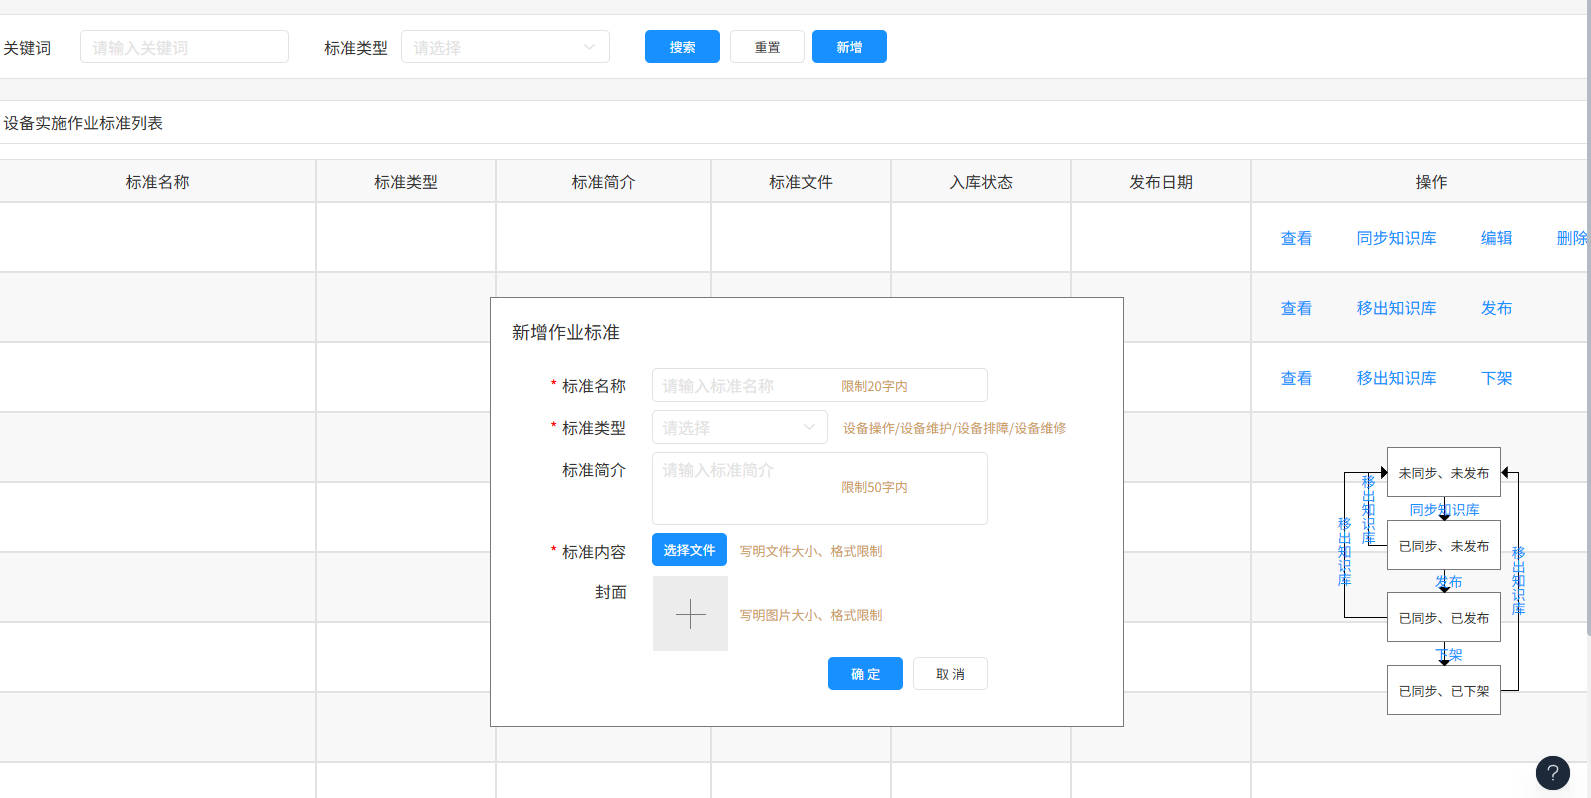Open the help question mark icon
This screenshot has height=798, width=1591.
click(1553, 772)
